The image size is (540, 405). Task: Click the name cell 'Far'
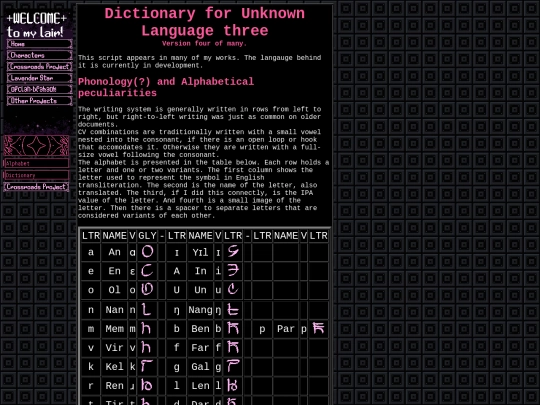tap(200, 348)
